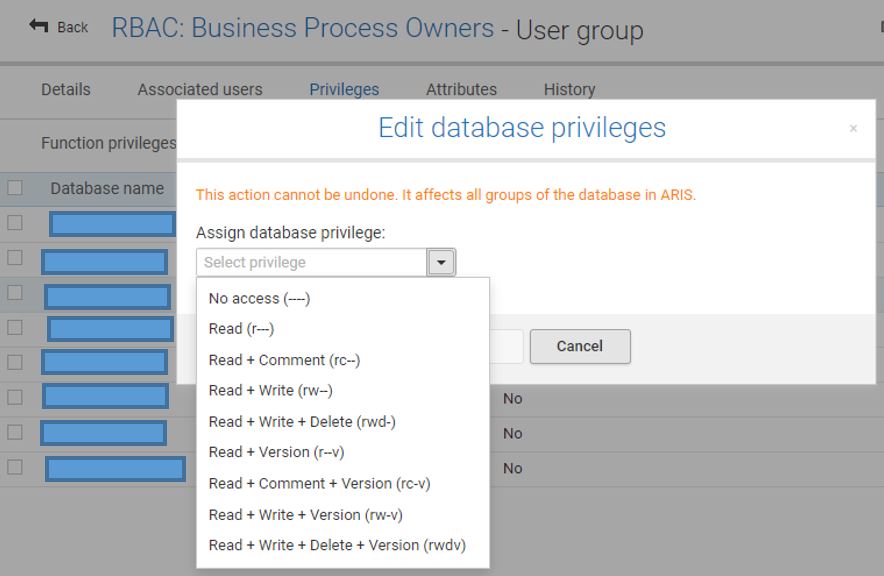This screenshot has width=884, height=576.
Task: Choose Read + Write + Version (rw-v)
Action: (306, 515)
